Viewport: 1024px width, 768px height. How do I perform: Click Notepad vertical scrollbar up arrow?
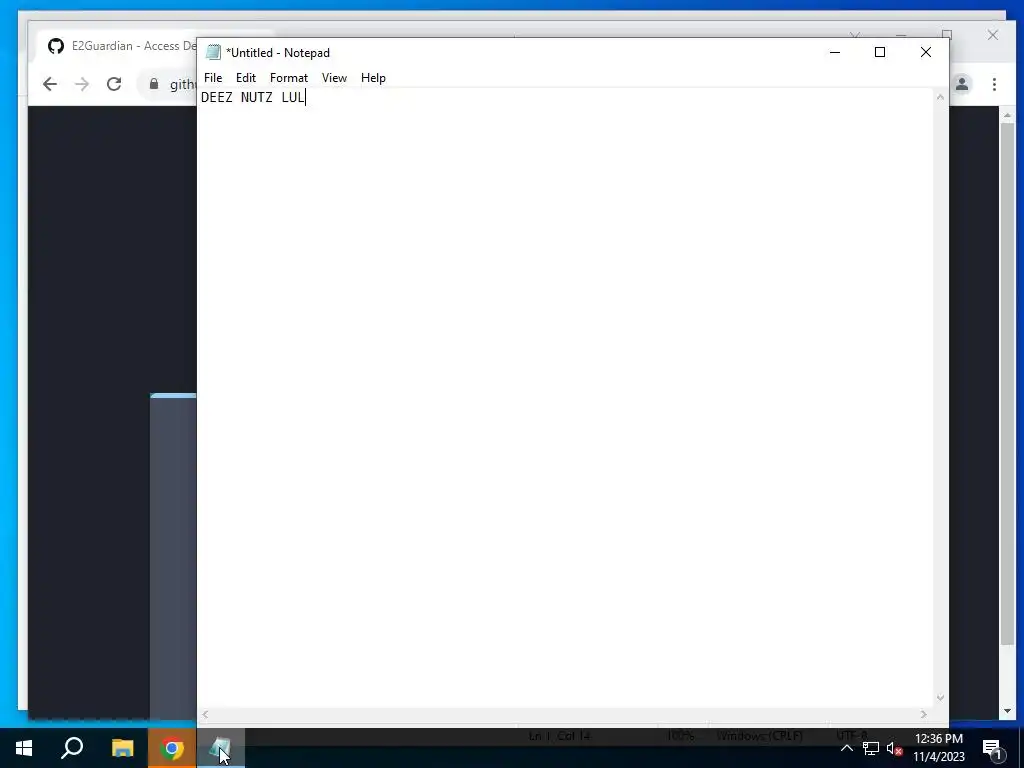pos(940,97)
